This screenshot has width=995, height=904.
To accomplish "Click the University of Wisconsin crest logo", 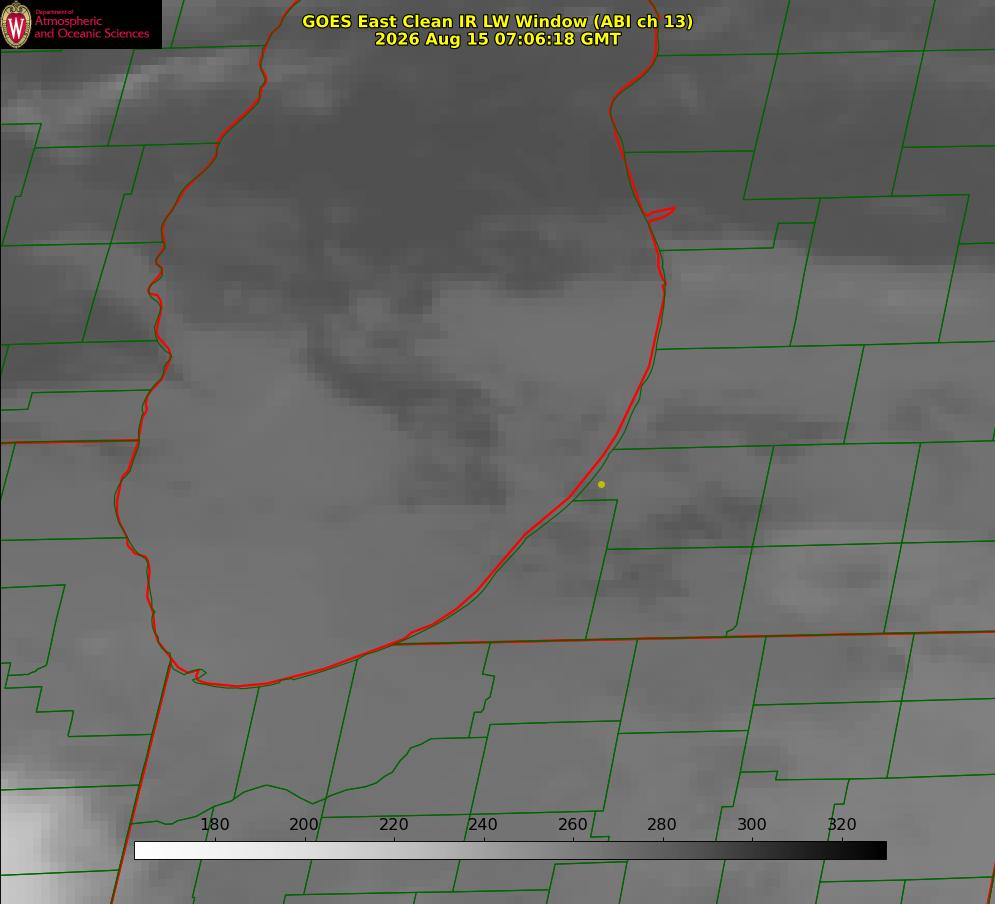I will 16,25.
